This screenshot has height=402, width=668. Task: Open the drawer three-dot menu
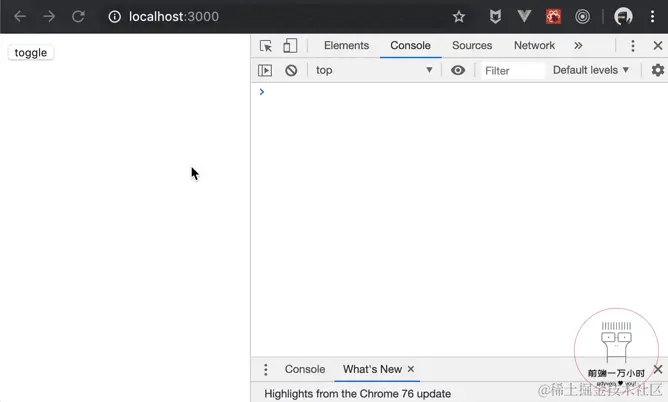click(265, 370)
